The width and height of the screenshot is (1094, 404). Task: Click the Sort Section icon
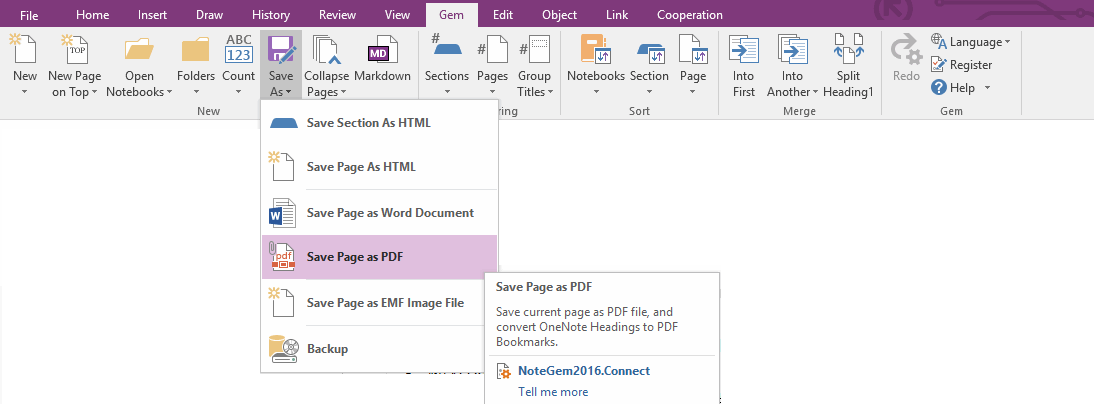pos(649,52)
